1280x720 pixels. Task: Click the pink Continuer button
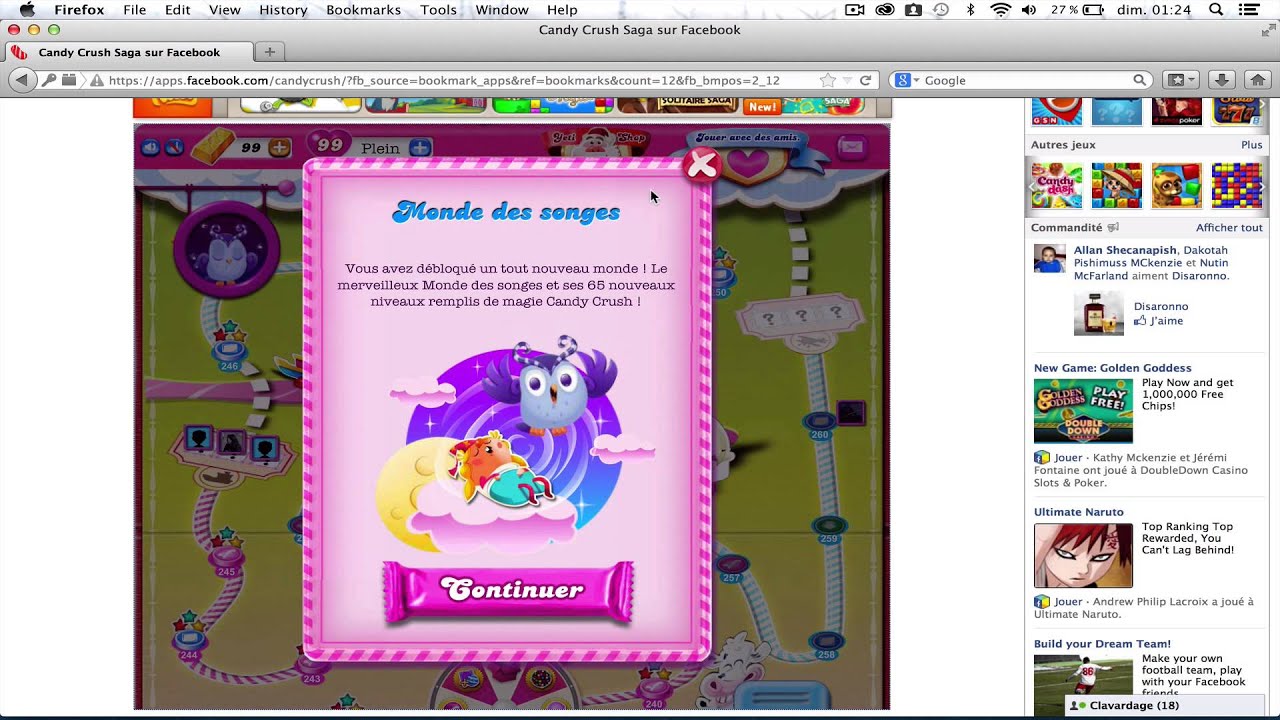[509, 592]
